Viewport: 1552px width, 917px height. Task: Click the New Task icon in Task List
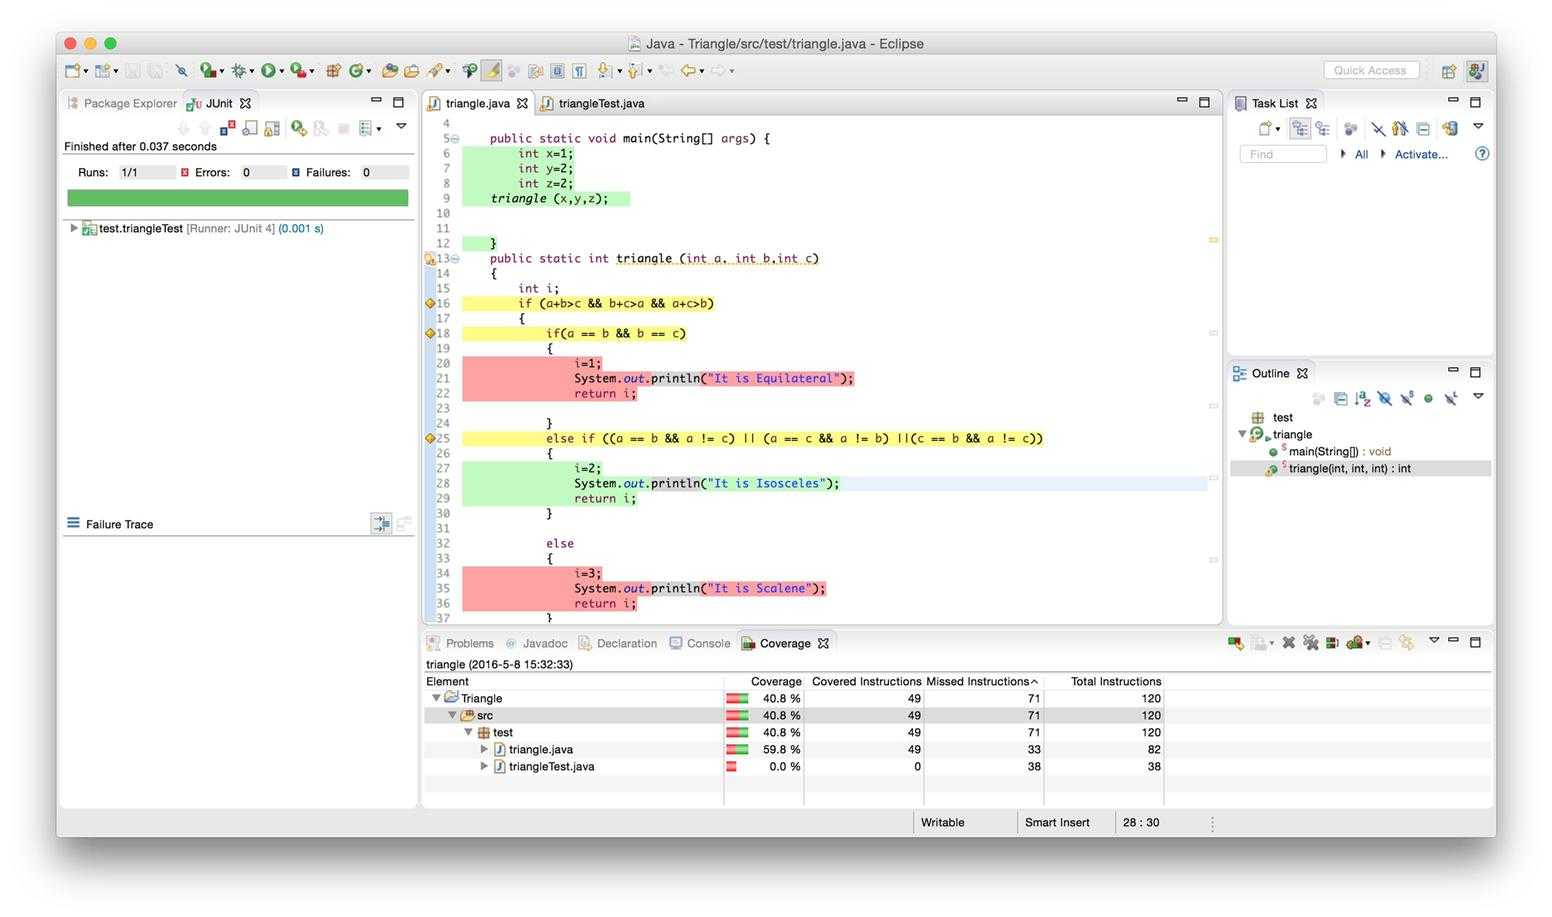(1265, 128)
